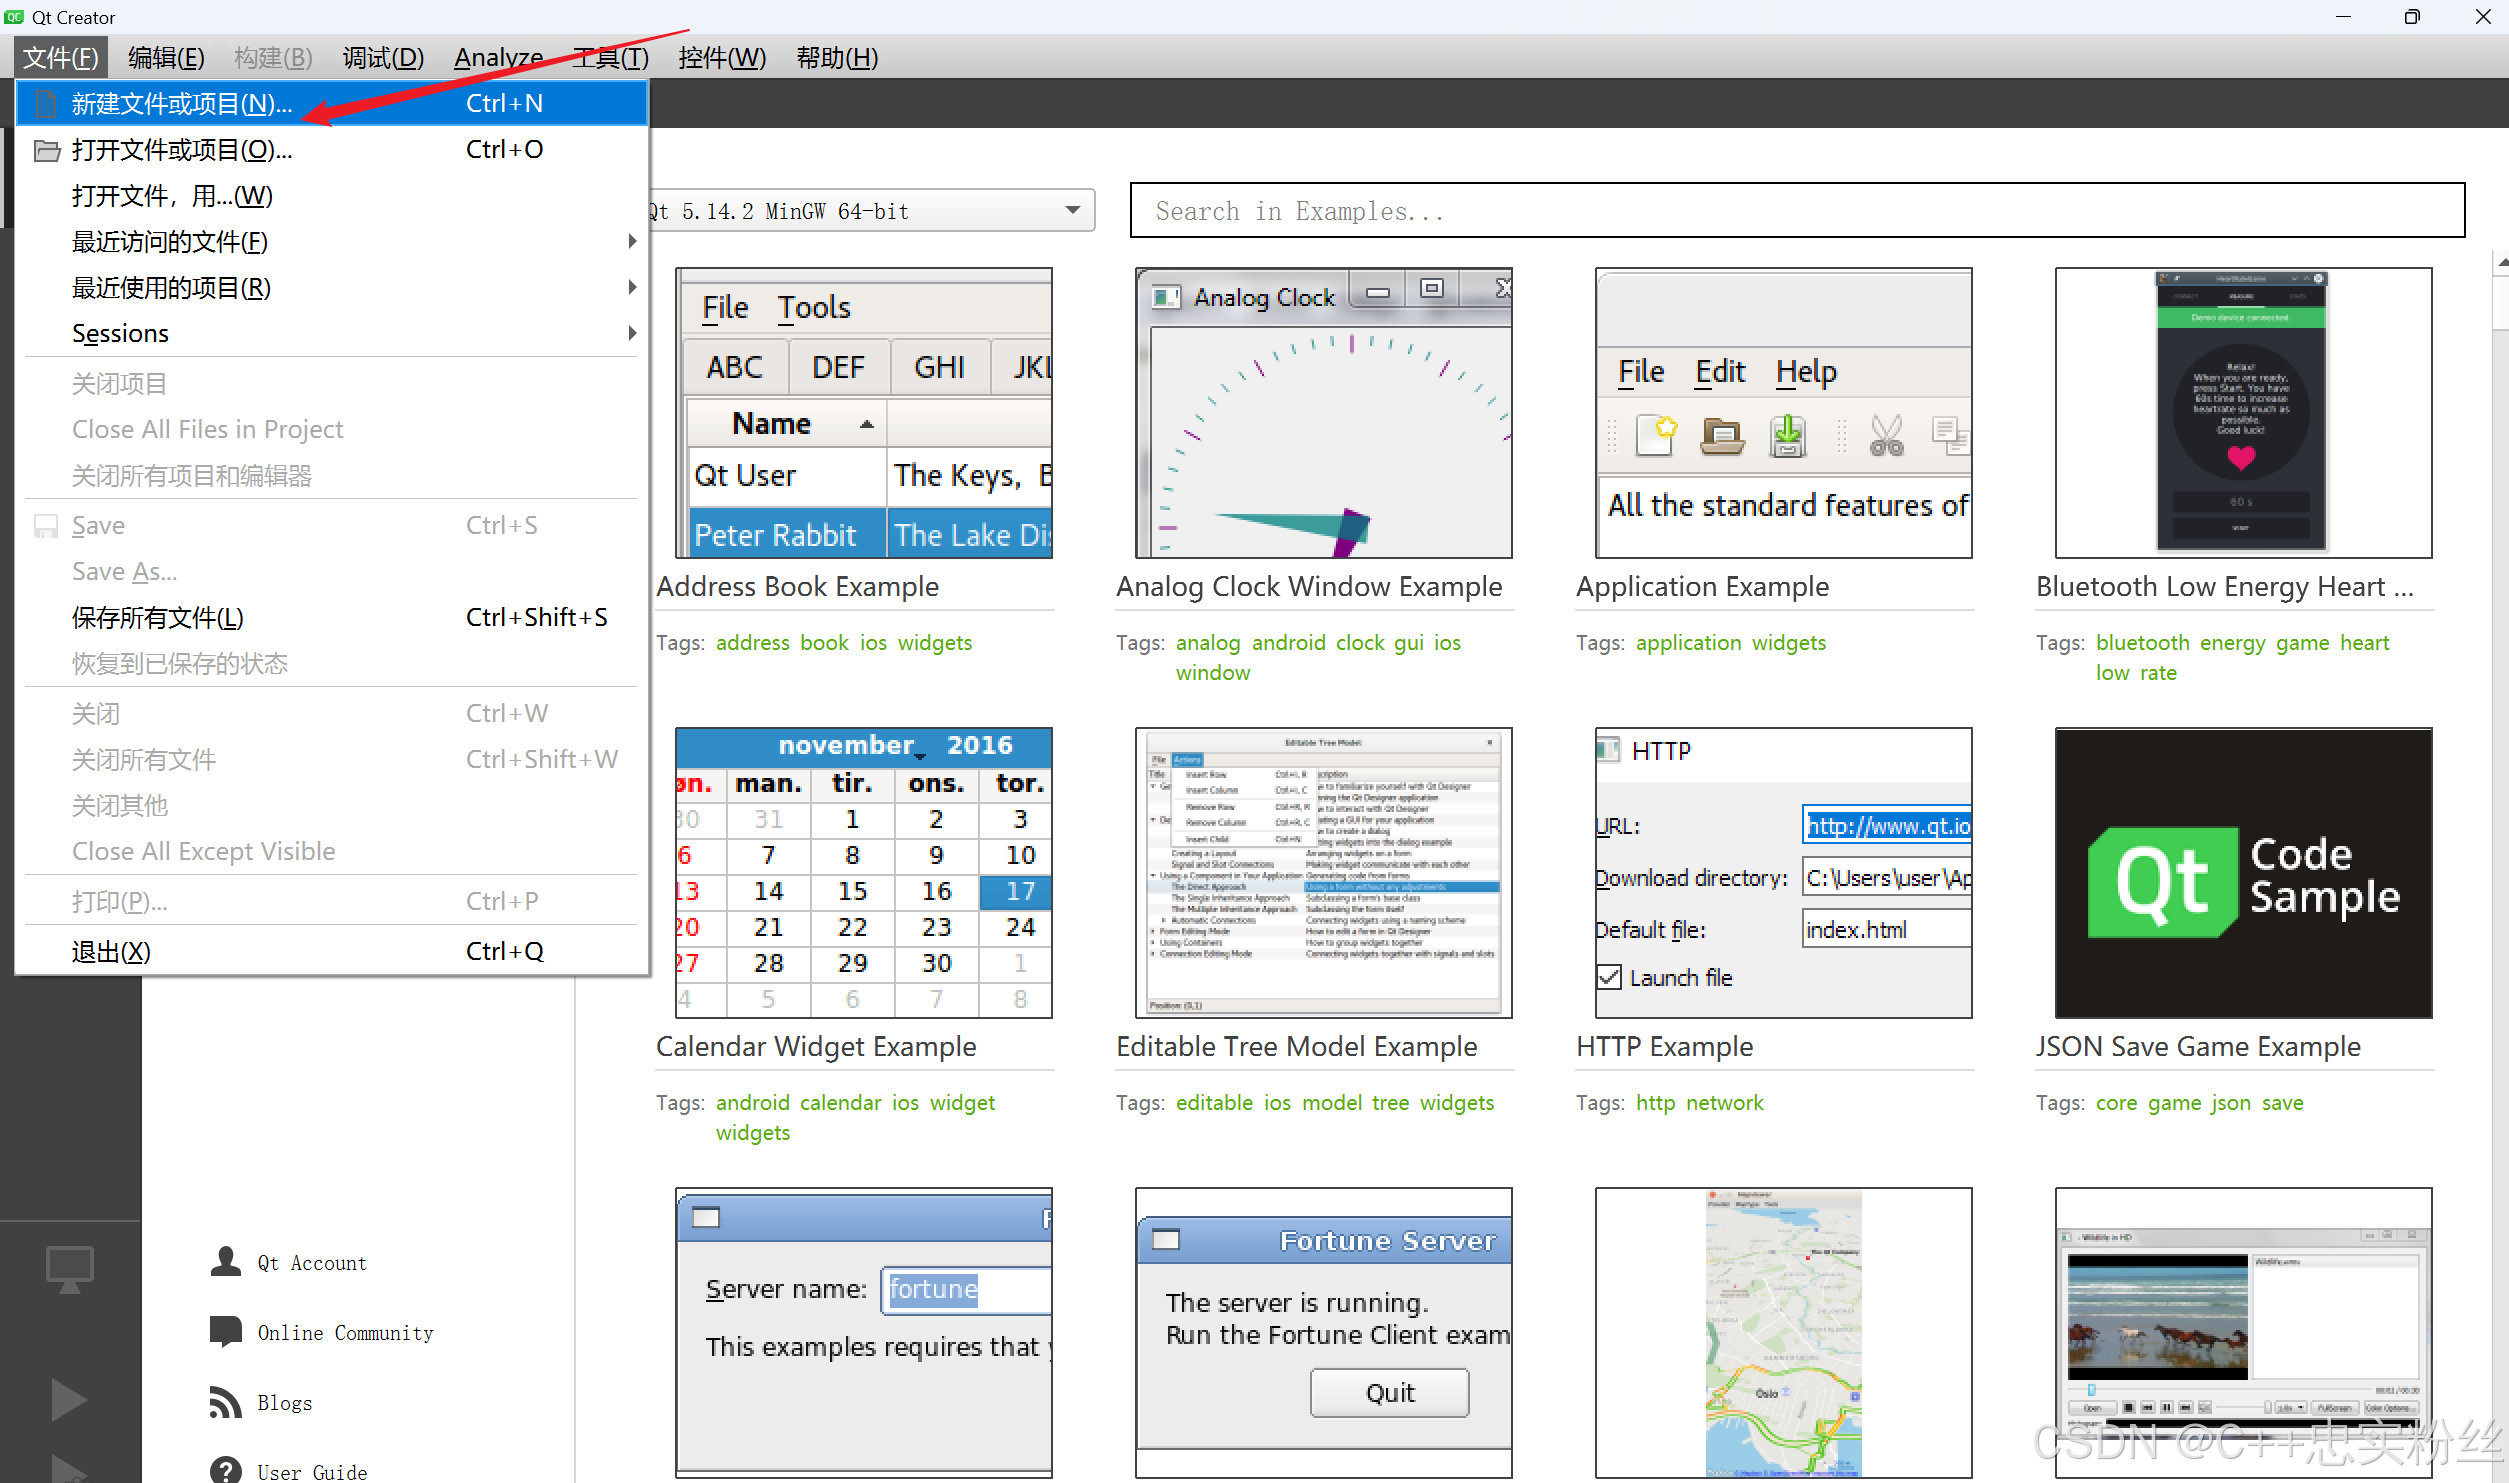Select 新建文件或项目(N)... menu entry
This screenshot has width=2509, height=1483.
click(x=332, y=103)
